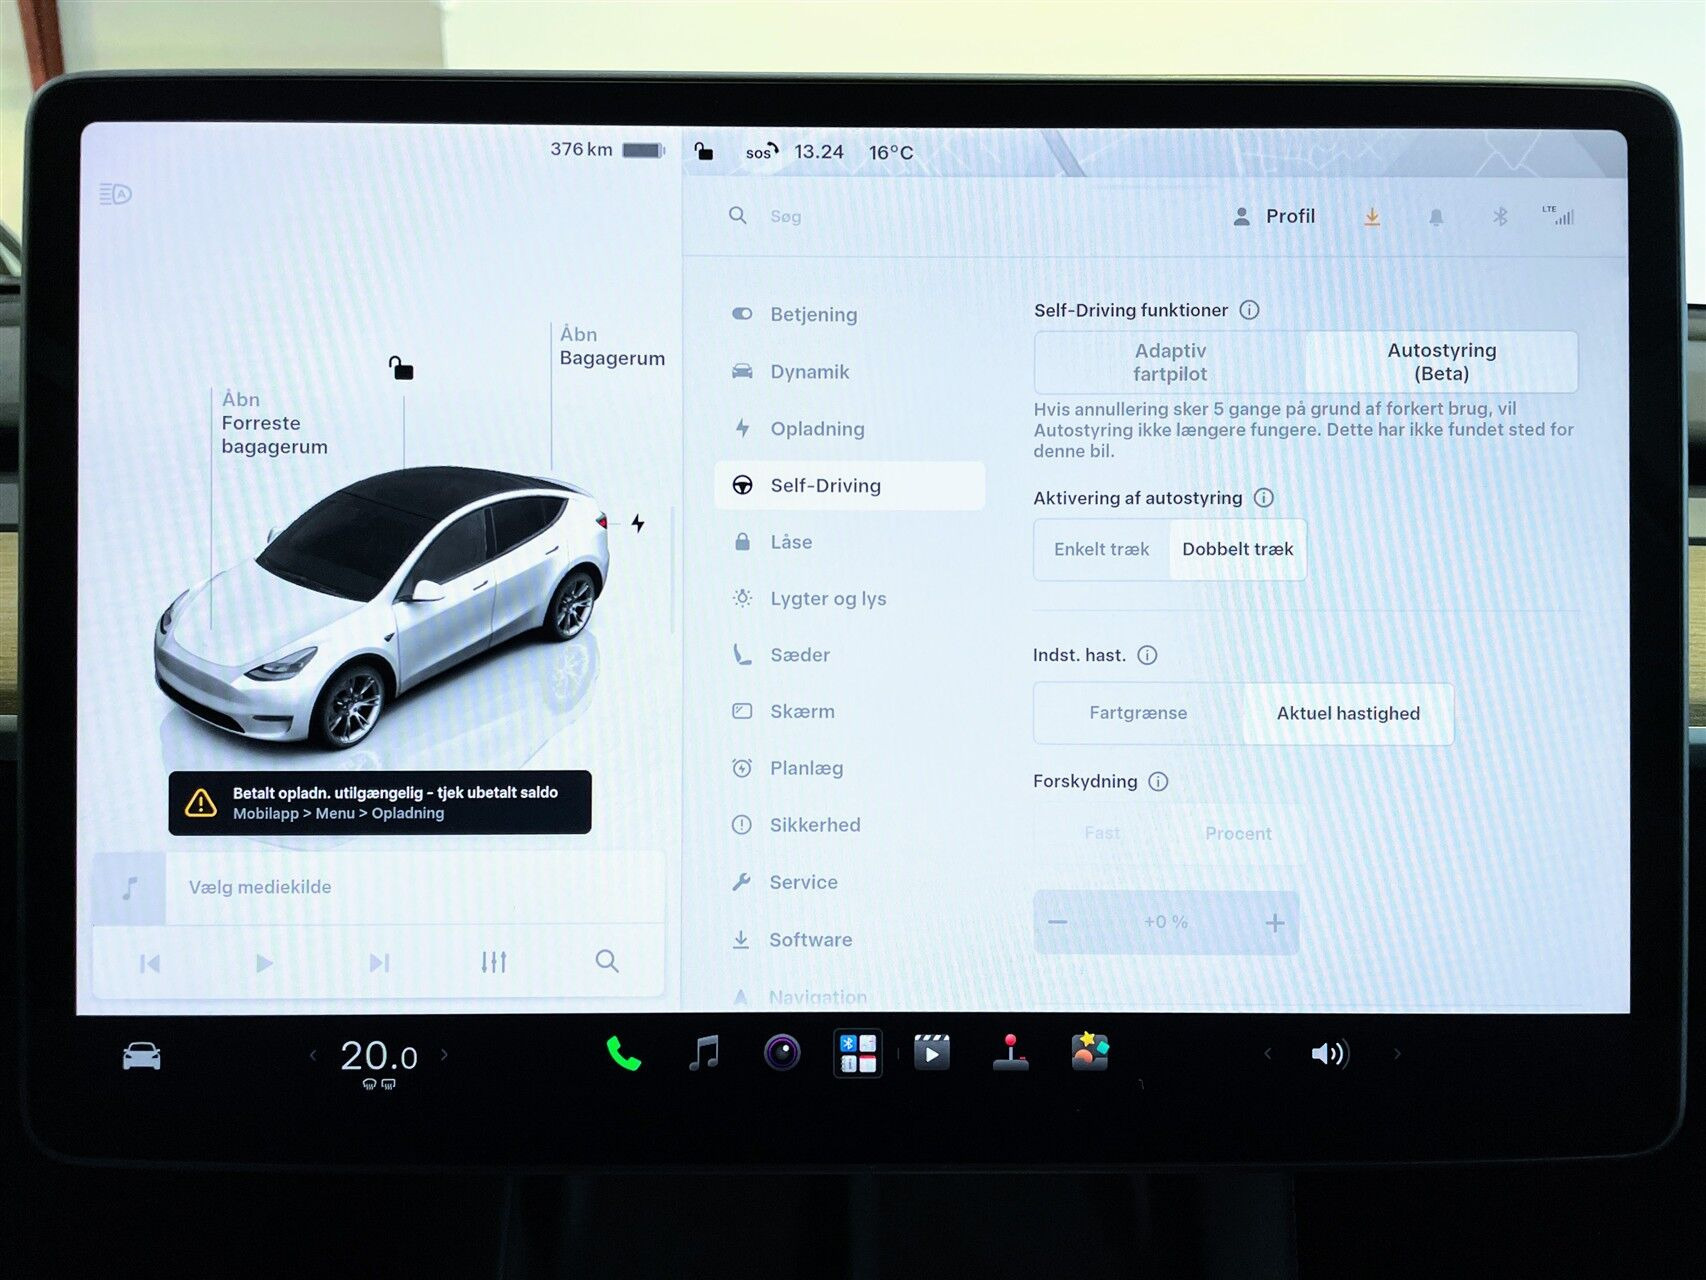The height and width of the screenshot is (1280, 1706).
Task: Decrease offset with minus button
Action: tap(1058, 922)
